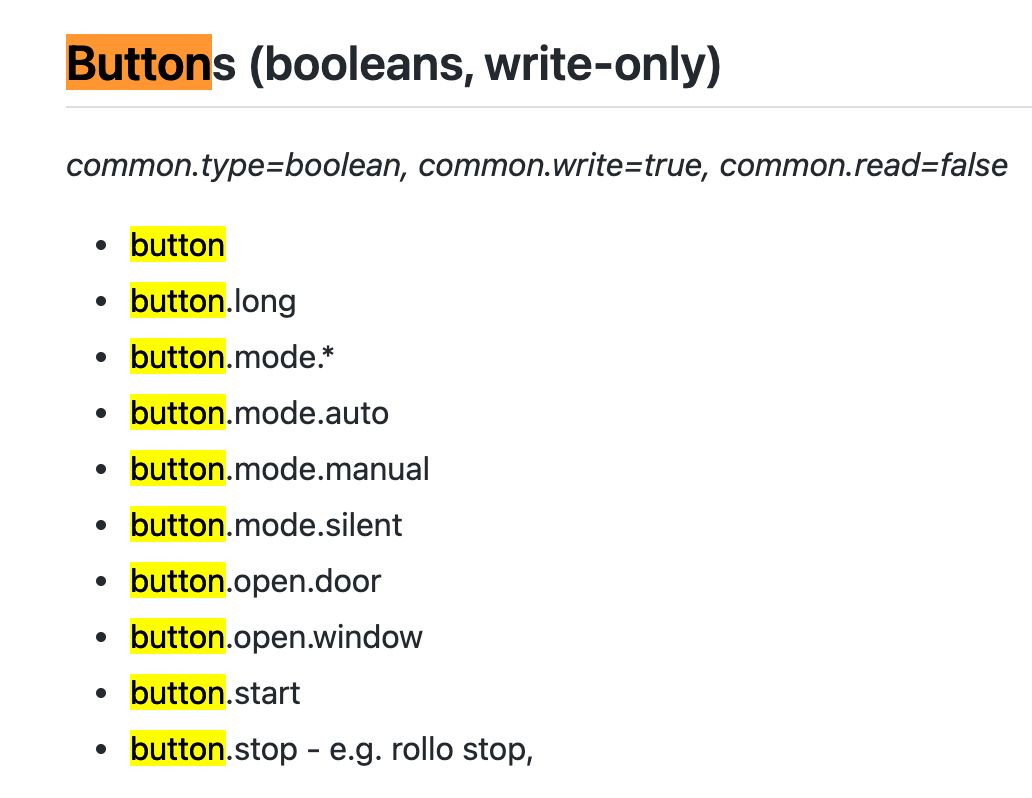The height and width of the screenshot is (798, 1032).
Task: Click the common.write=true text
Action: point(563,165)
